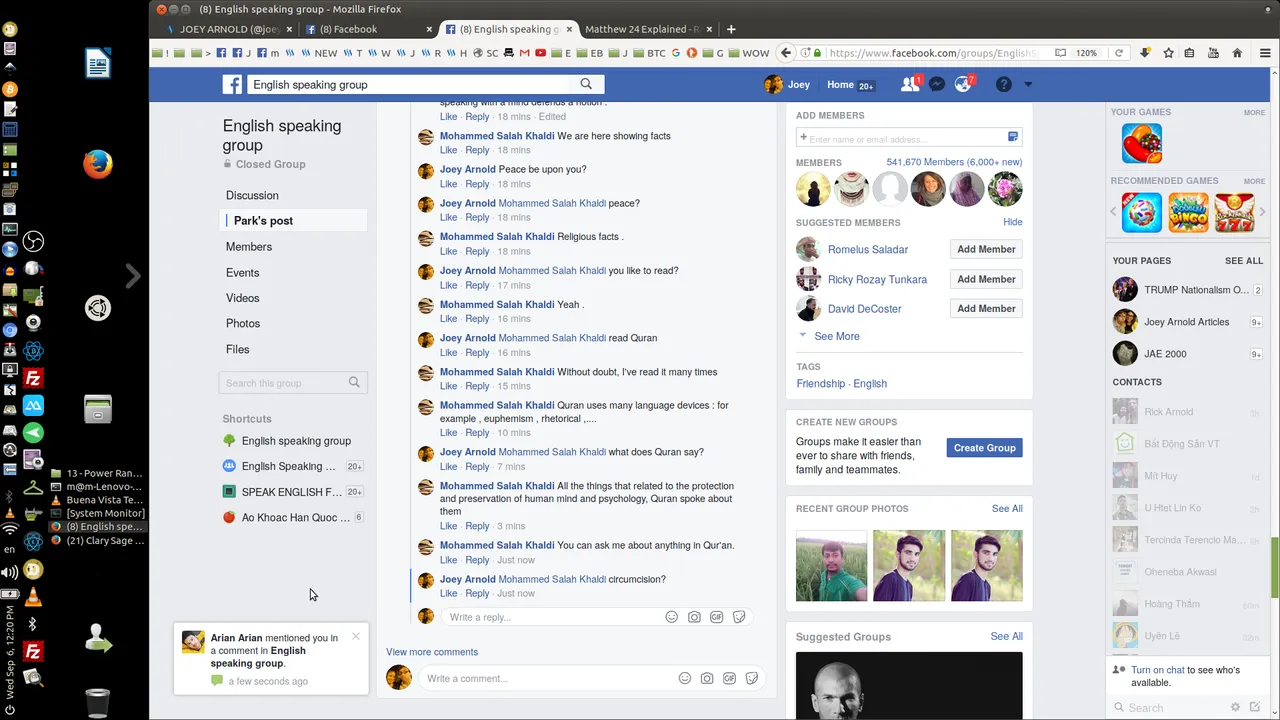The width and height of the screenshot is (1280, 720).
Task: Show next recommended game with right arrow
Action: click(1263, 212)
